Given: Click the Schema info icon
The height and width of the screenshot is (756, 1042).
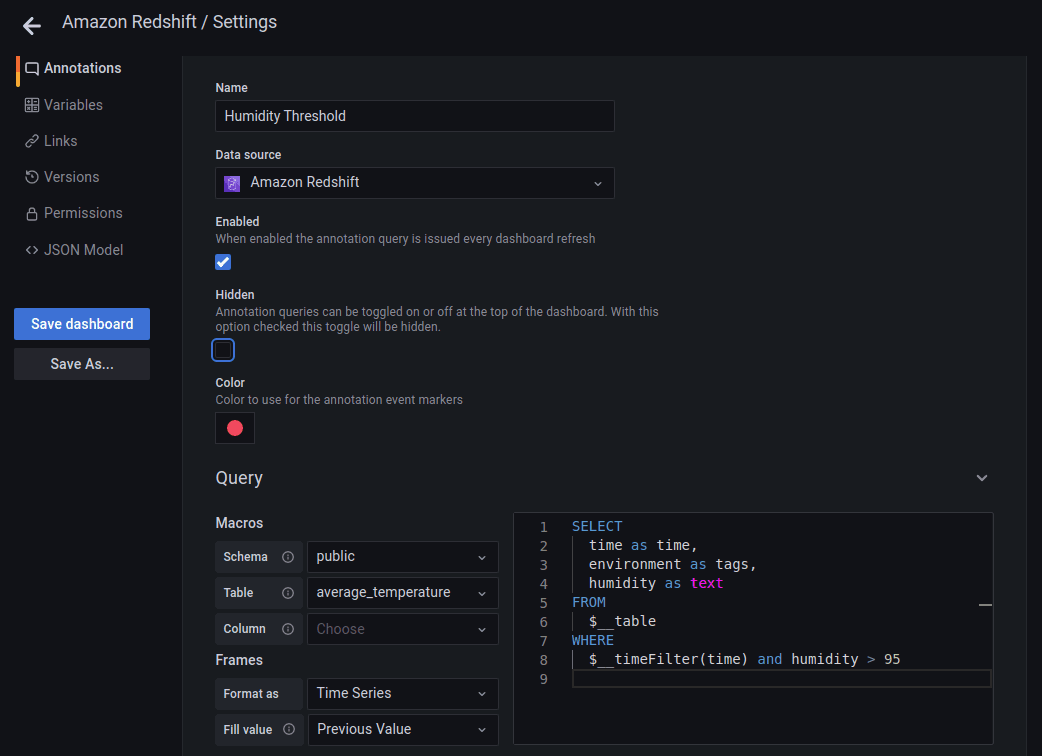Looking at the screenshot, I should click(x=288, y=557).
